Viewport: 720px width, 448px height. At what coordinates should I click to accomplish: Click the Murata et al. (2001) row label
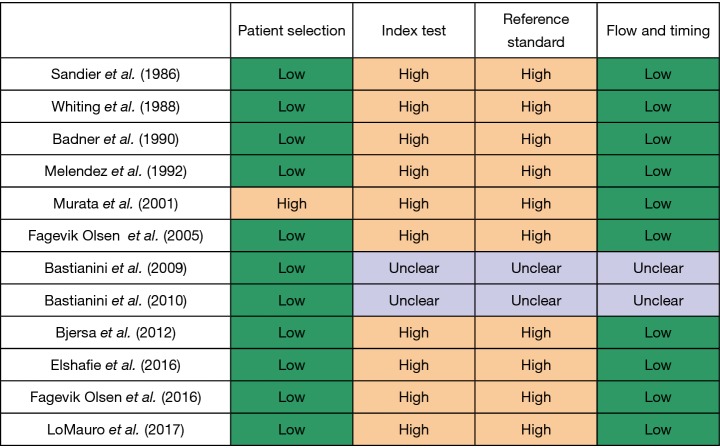[116, 204]
